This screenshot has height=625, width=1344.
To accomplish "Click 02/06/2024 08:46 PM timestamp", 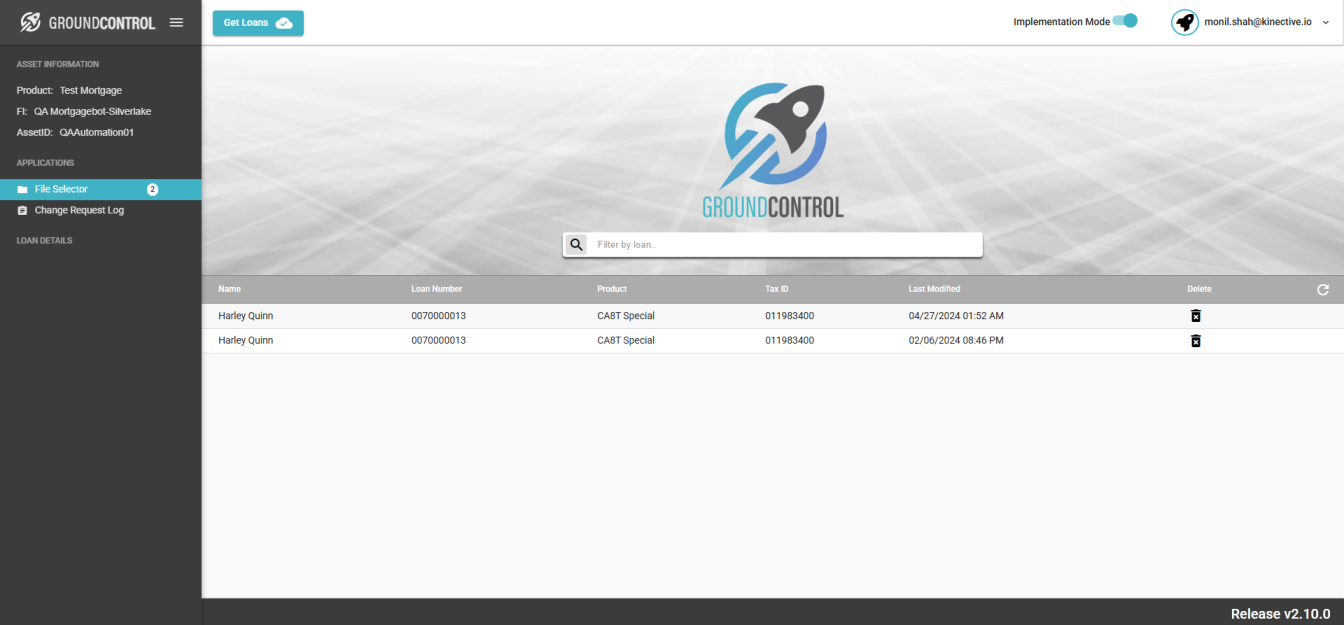I will tap(956, 341).
